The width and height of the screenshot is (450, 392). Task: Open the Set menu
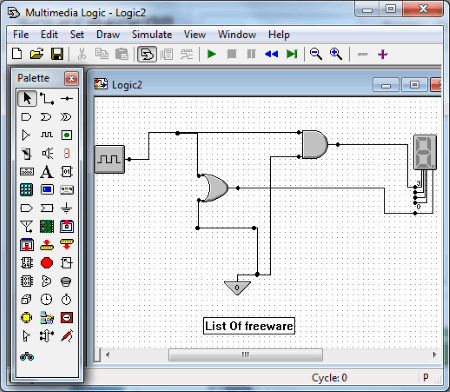pos(77,34)
